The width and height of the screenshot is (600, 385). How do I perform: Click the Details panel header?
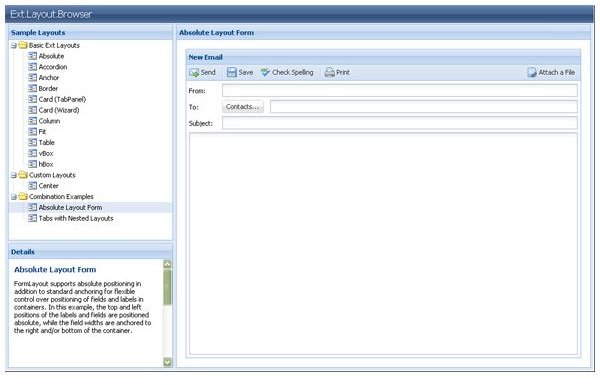(91, 251)
